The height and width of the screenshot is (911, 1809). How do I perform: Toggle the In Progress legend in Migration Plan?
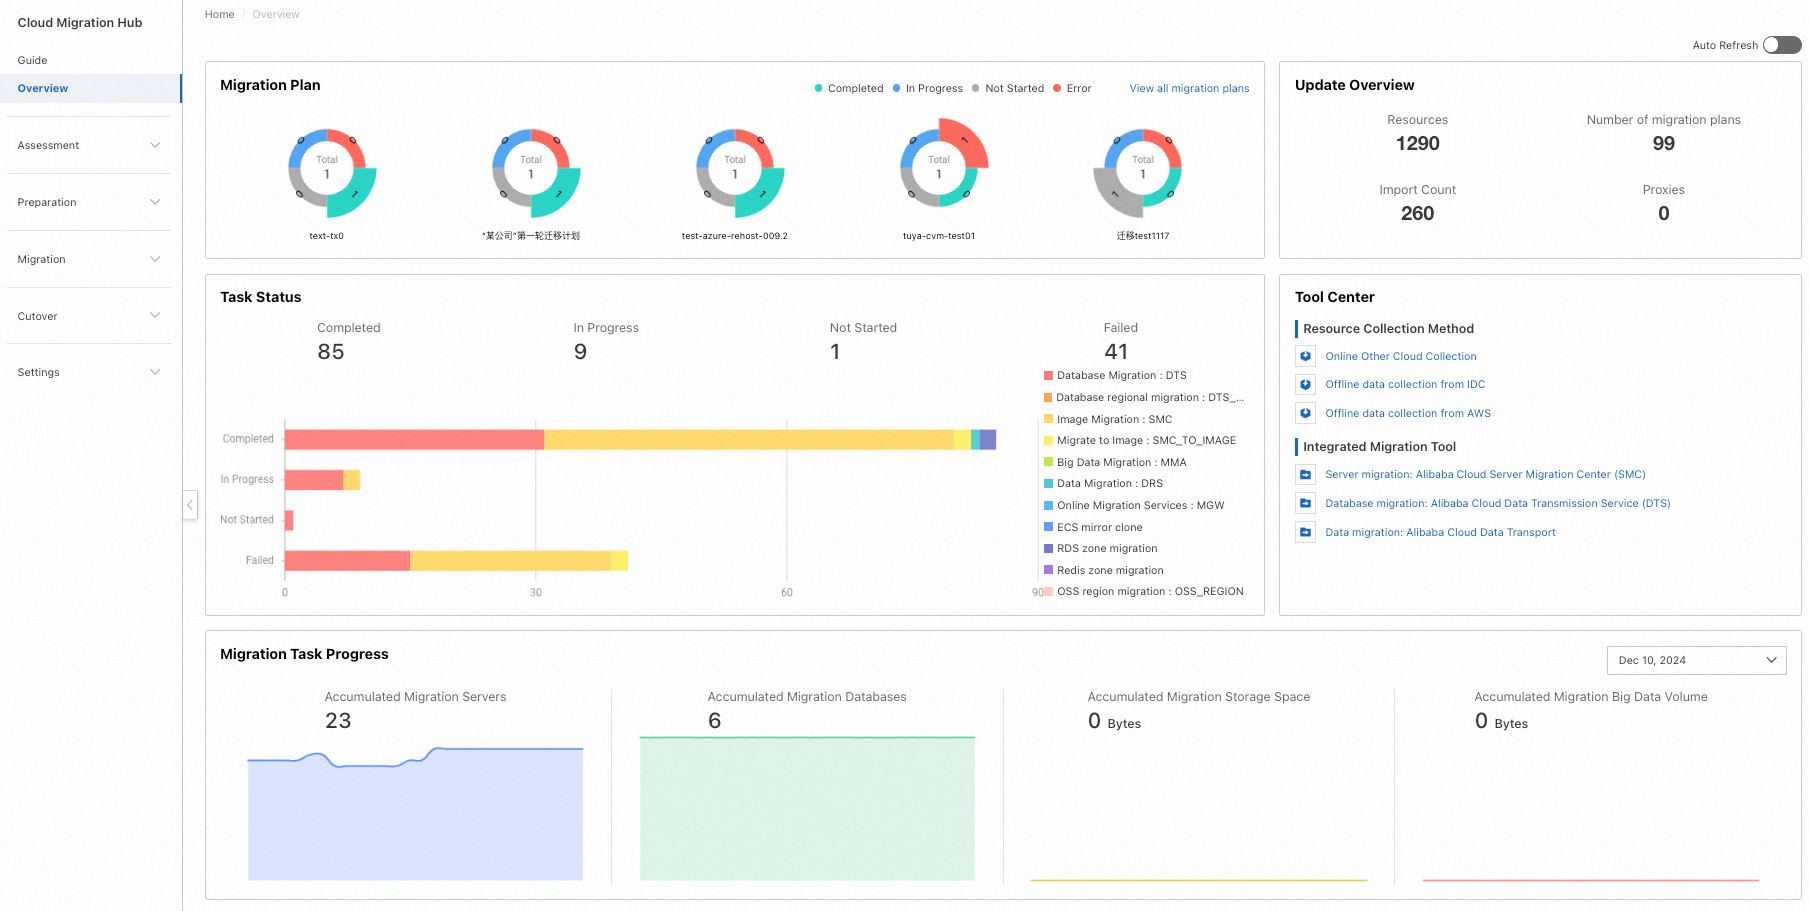tap(928, 88)
